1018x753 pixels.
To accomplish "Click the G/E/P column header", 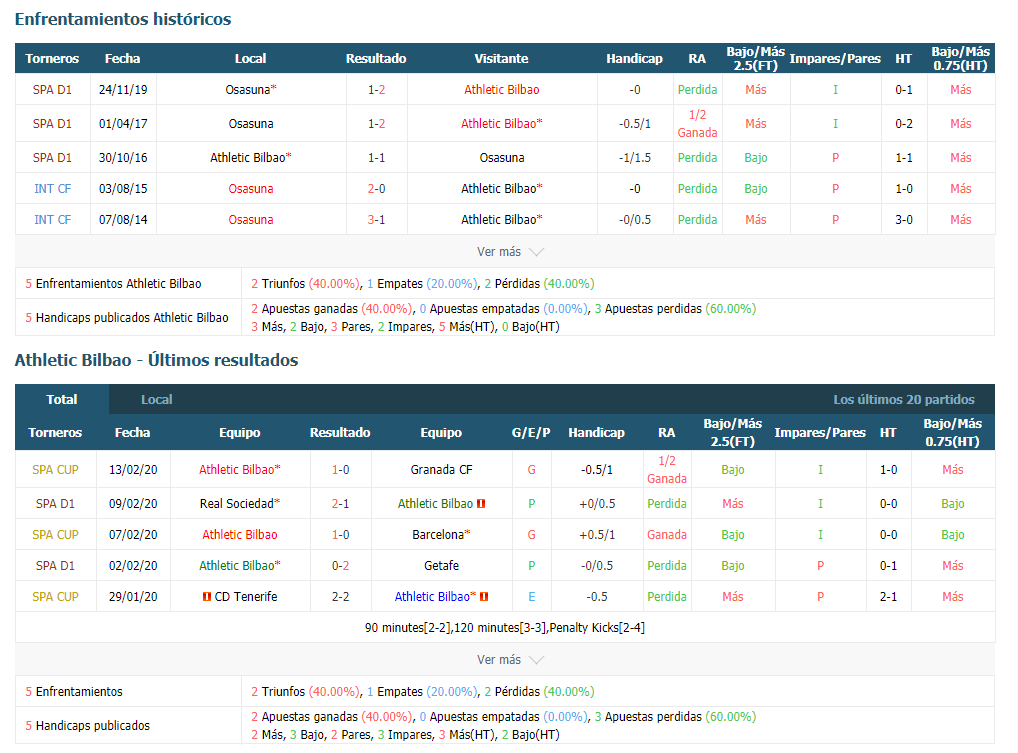I will [x=531, y=432].
